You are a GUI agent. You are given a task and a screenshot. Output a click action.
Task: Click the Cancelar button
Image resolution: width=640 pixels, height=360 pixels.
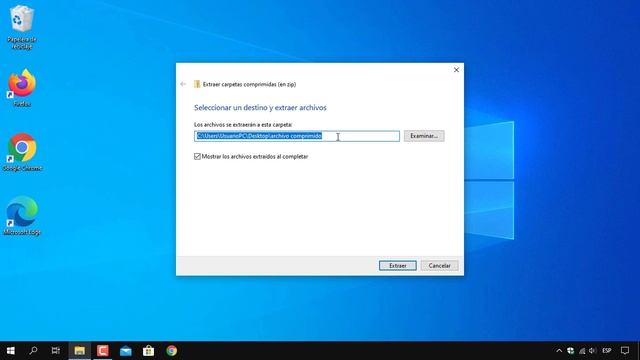(x=440, y=266)
